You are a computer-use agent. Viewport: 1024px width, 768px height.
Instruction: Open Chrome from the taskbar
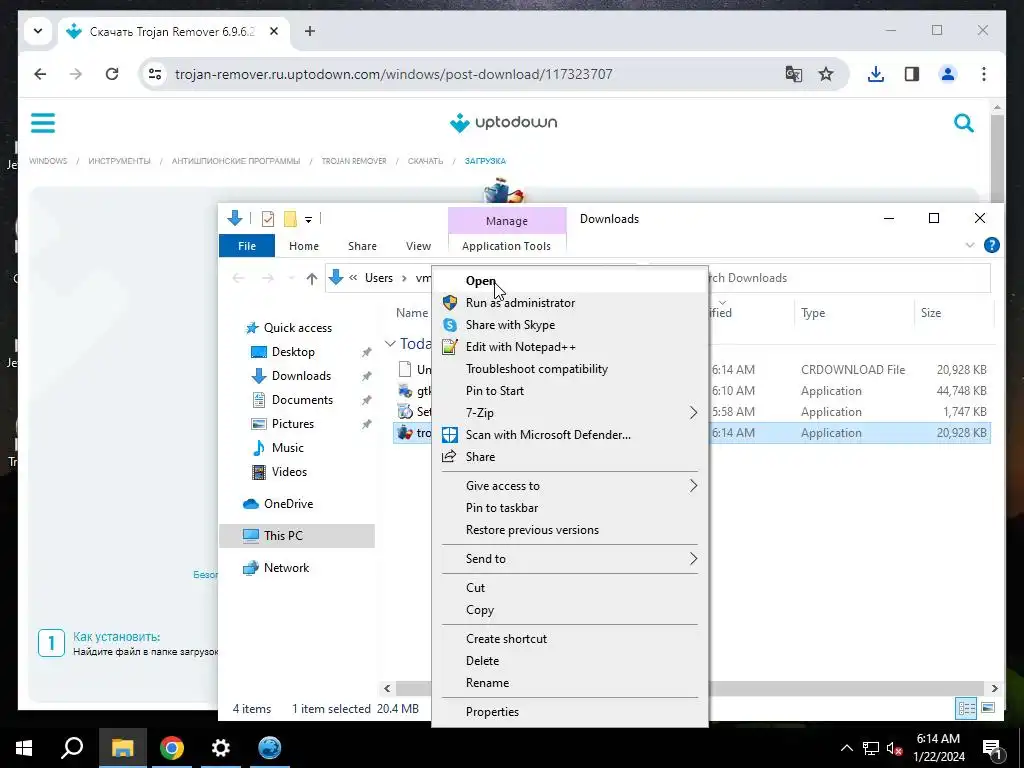[172, 748]
